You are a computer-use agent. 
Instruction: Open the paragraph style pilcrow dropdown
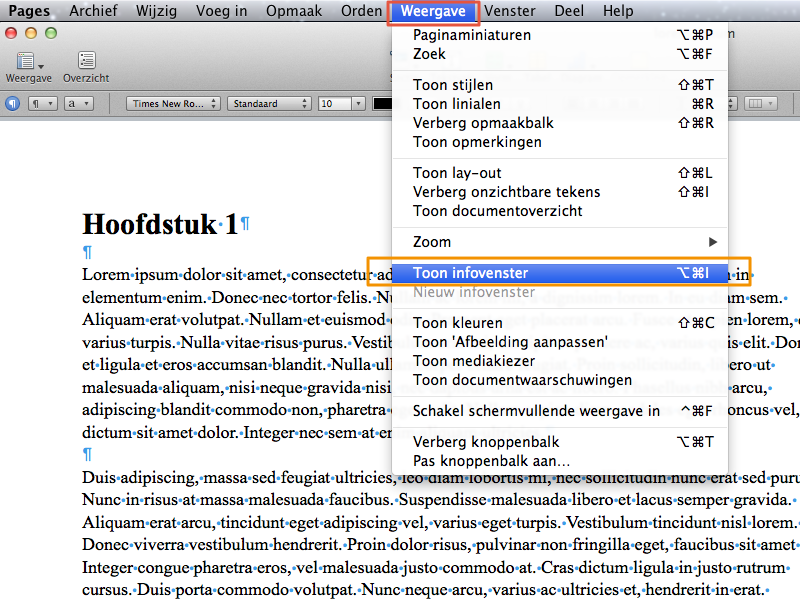pos(42,104)
